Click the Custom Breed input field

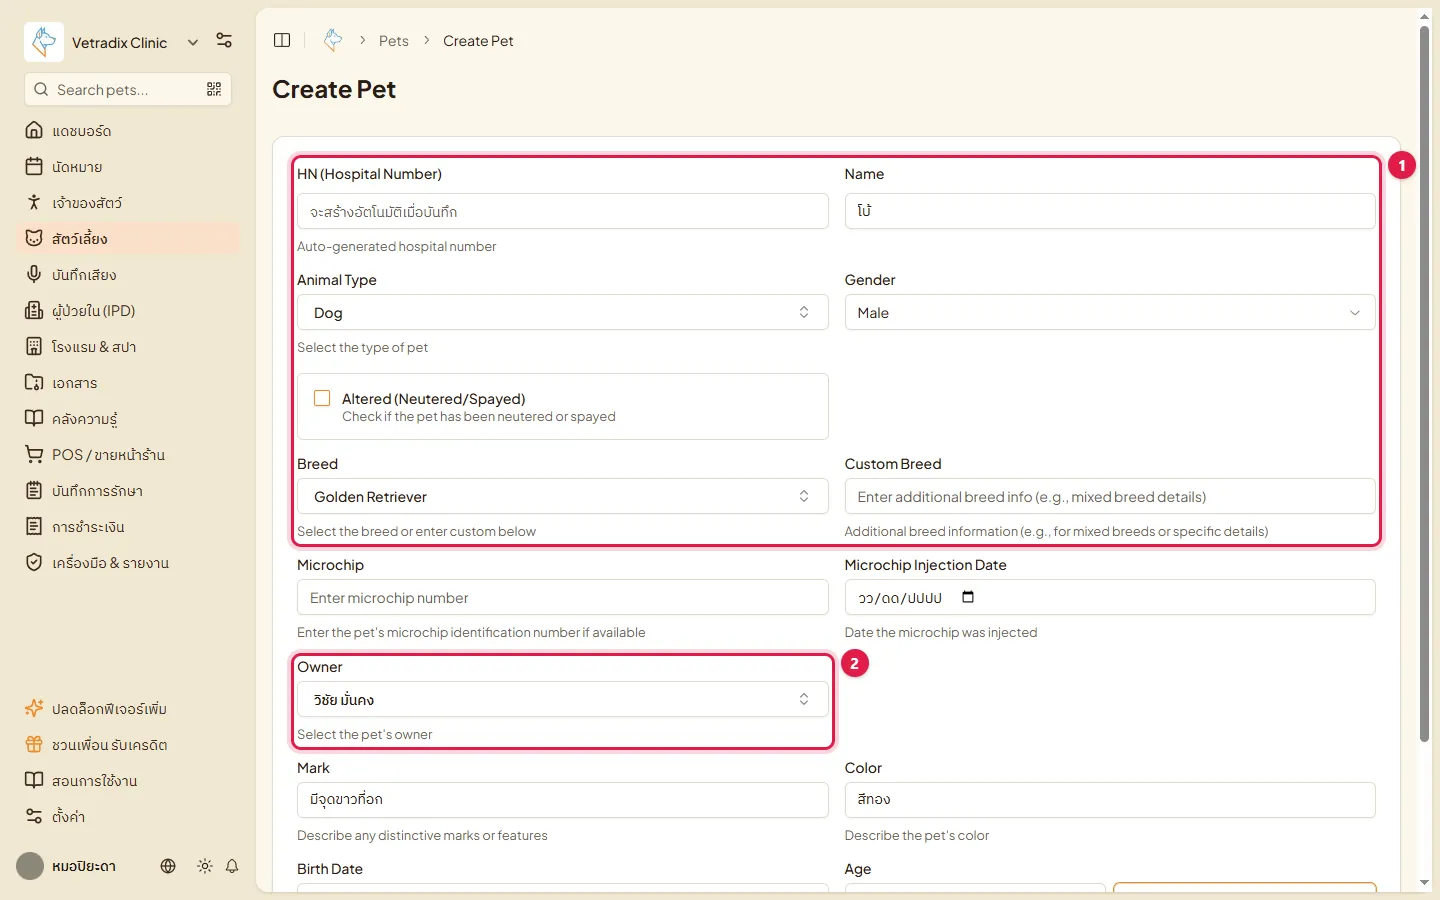tap(1110, 496)
